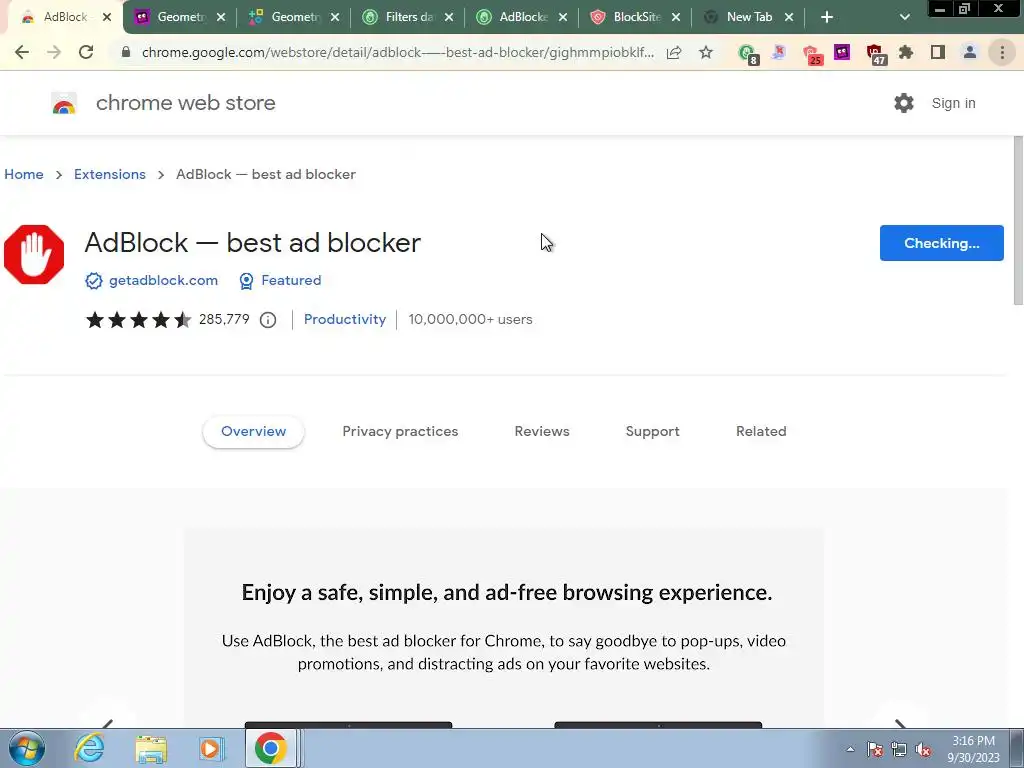
Task: Open the Productivity category link
Action: pyautogui.click(x=345, y=320)
